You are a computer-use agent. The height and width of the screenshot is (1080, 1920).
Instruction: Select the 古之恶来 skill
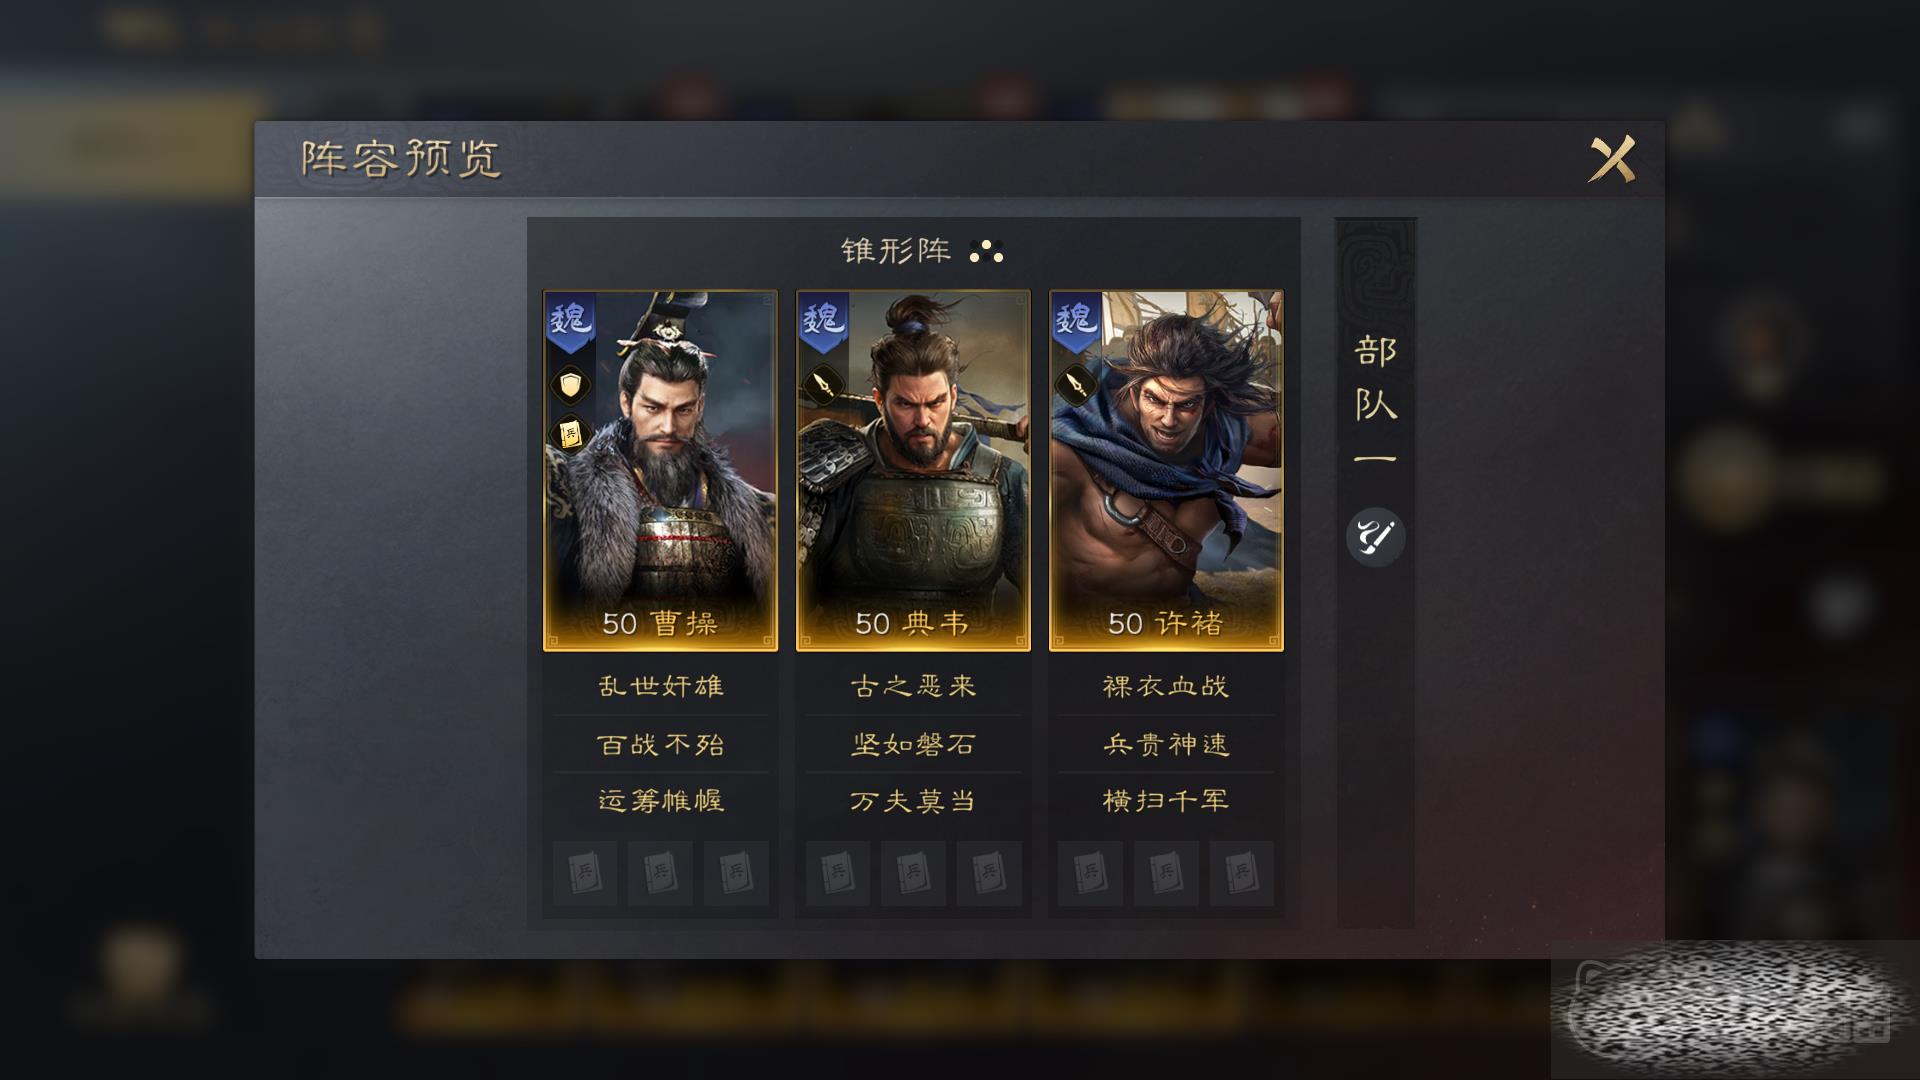[x=913, y=686]
